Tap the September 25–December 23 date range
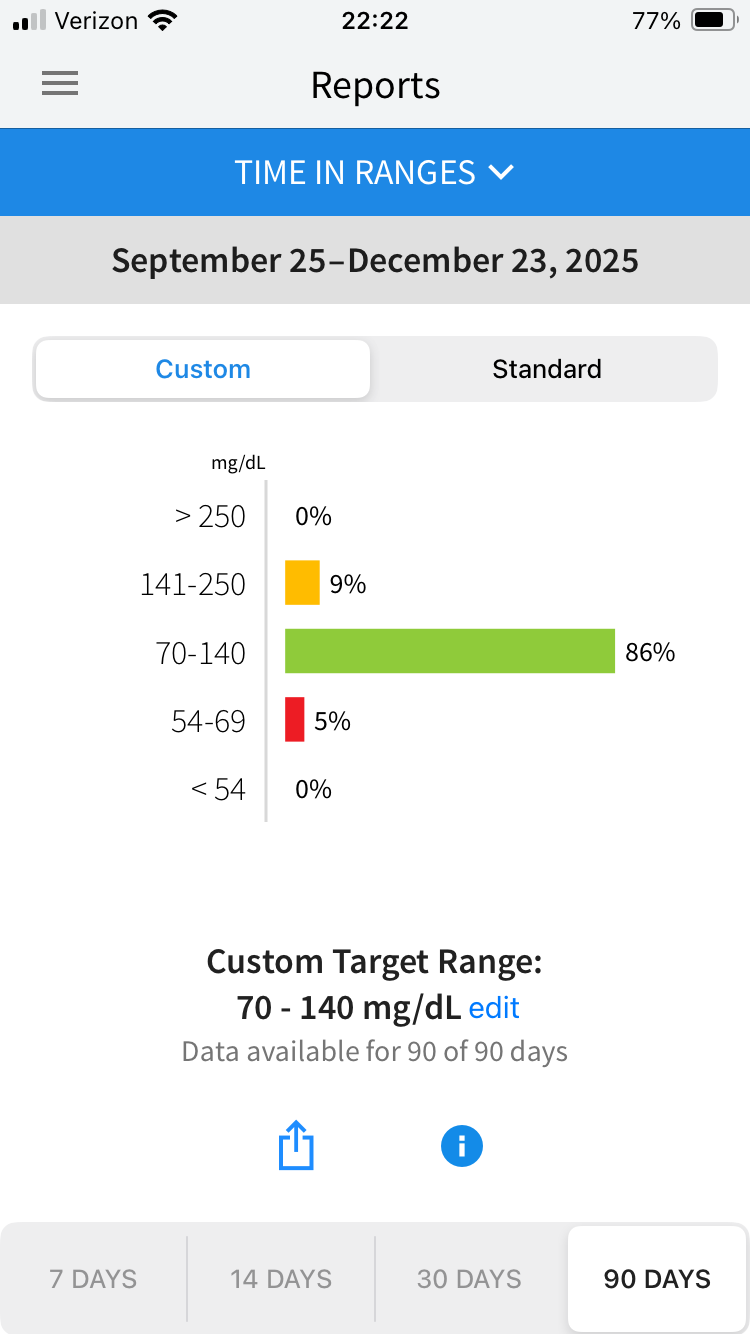 click(x=375, y=260)
